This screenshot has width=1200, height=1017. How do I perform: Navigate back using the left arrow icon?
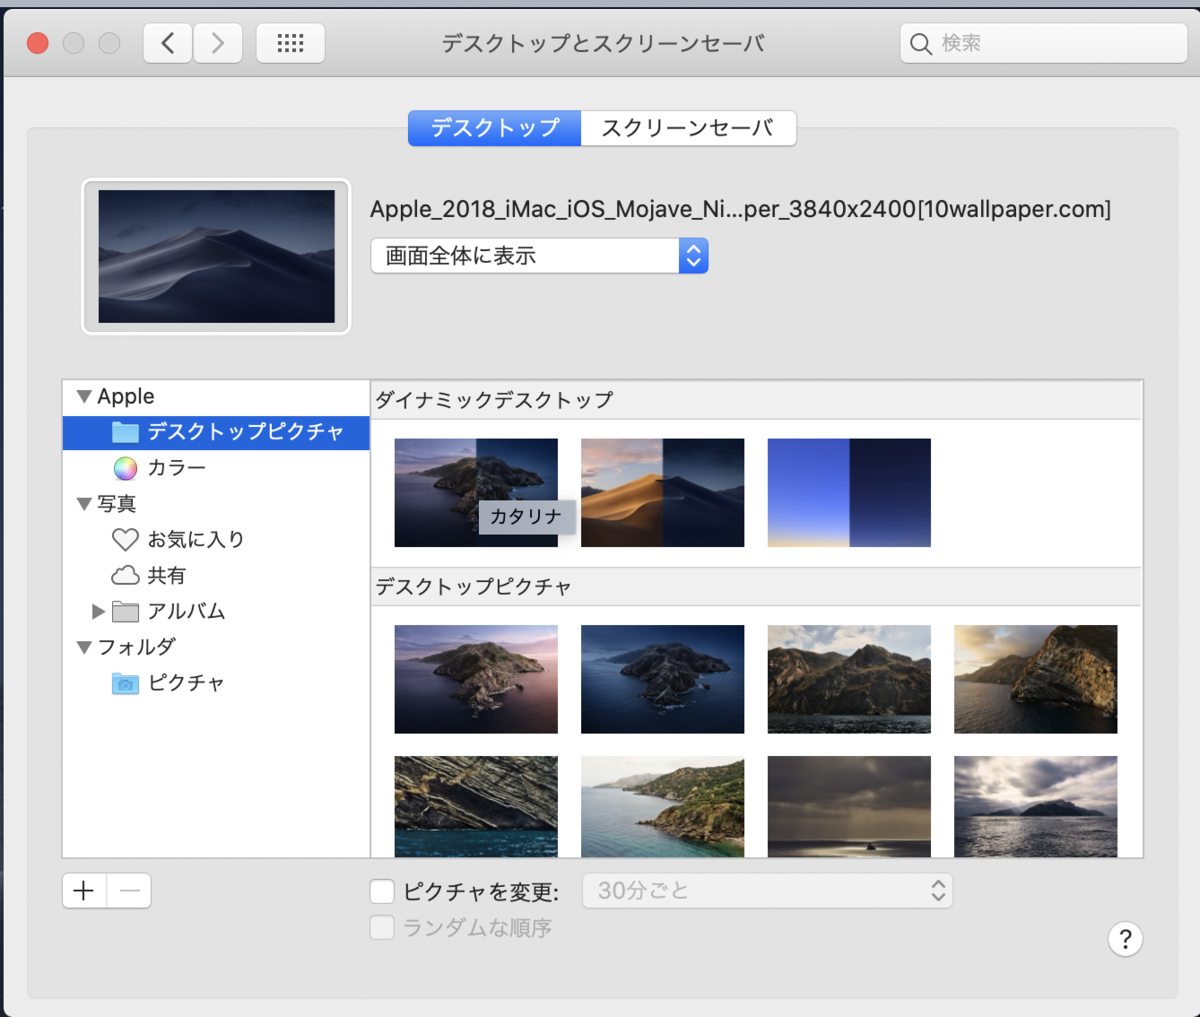coord(167,43)
